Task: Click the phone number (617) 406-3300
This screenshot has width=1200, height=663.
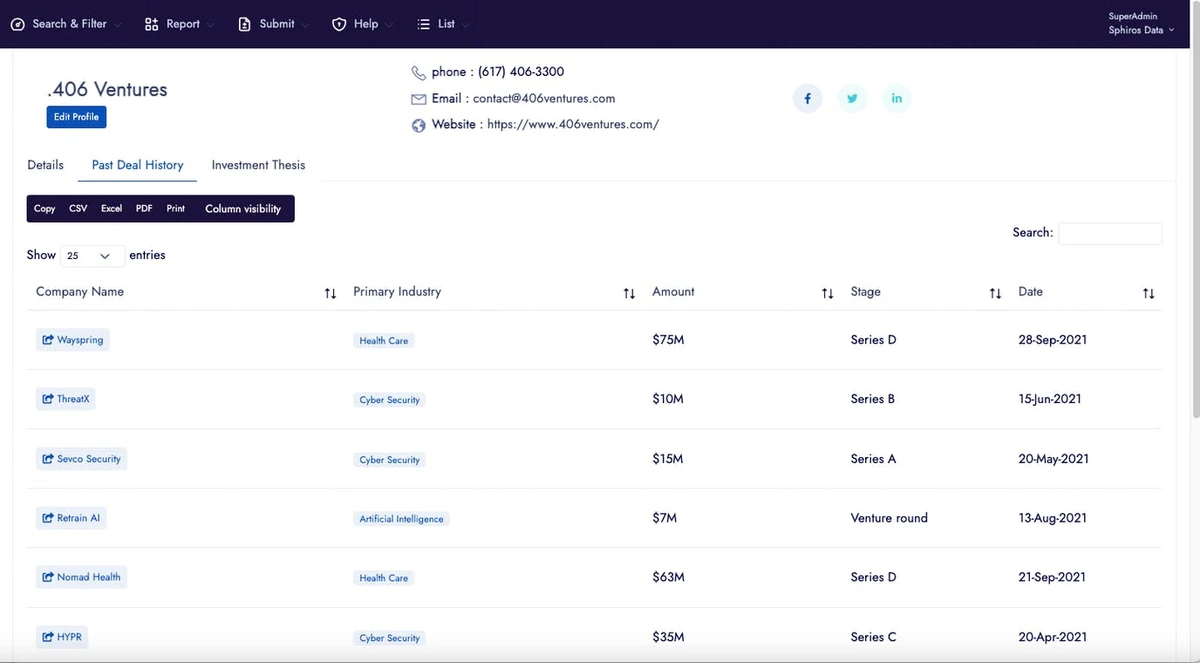Action: click(521, 72)
